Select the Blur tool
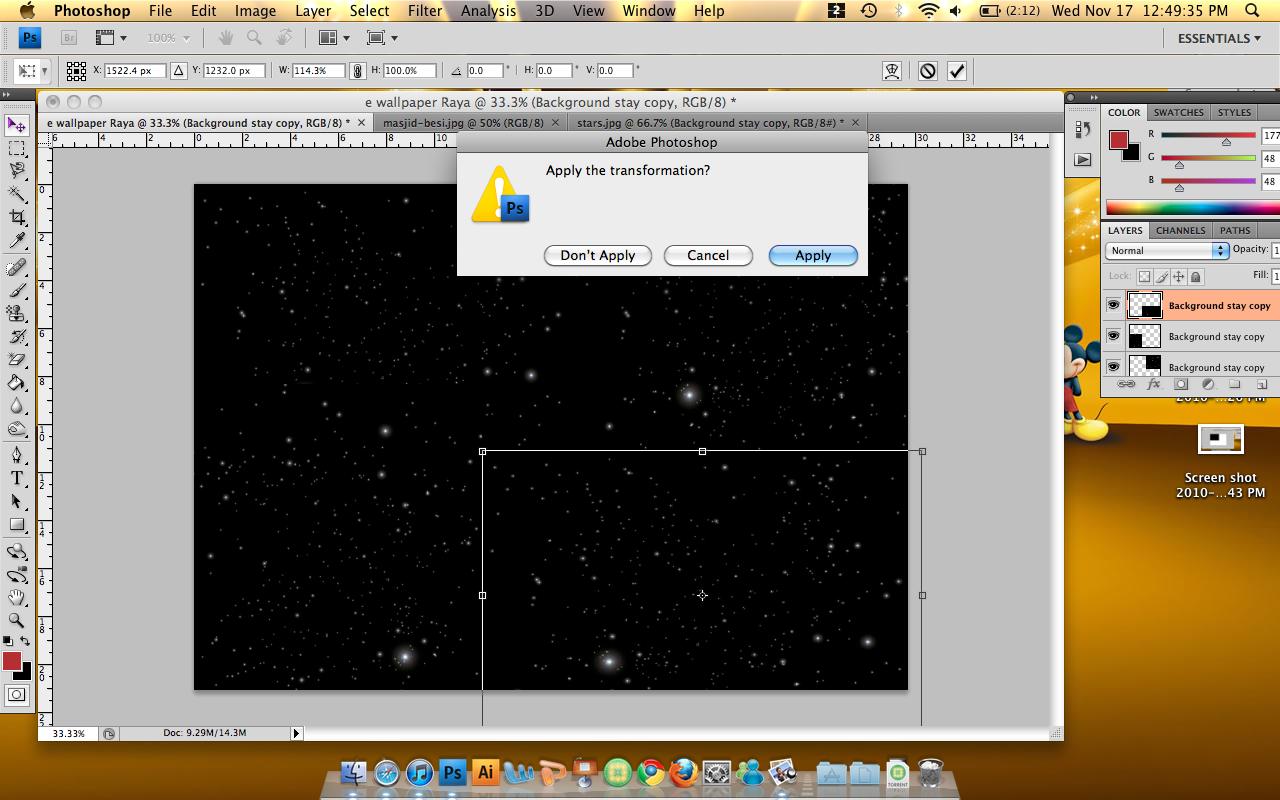1280x800 pixels. click(x=17, y=406)
